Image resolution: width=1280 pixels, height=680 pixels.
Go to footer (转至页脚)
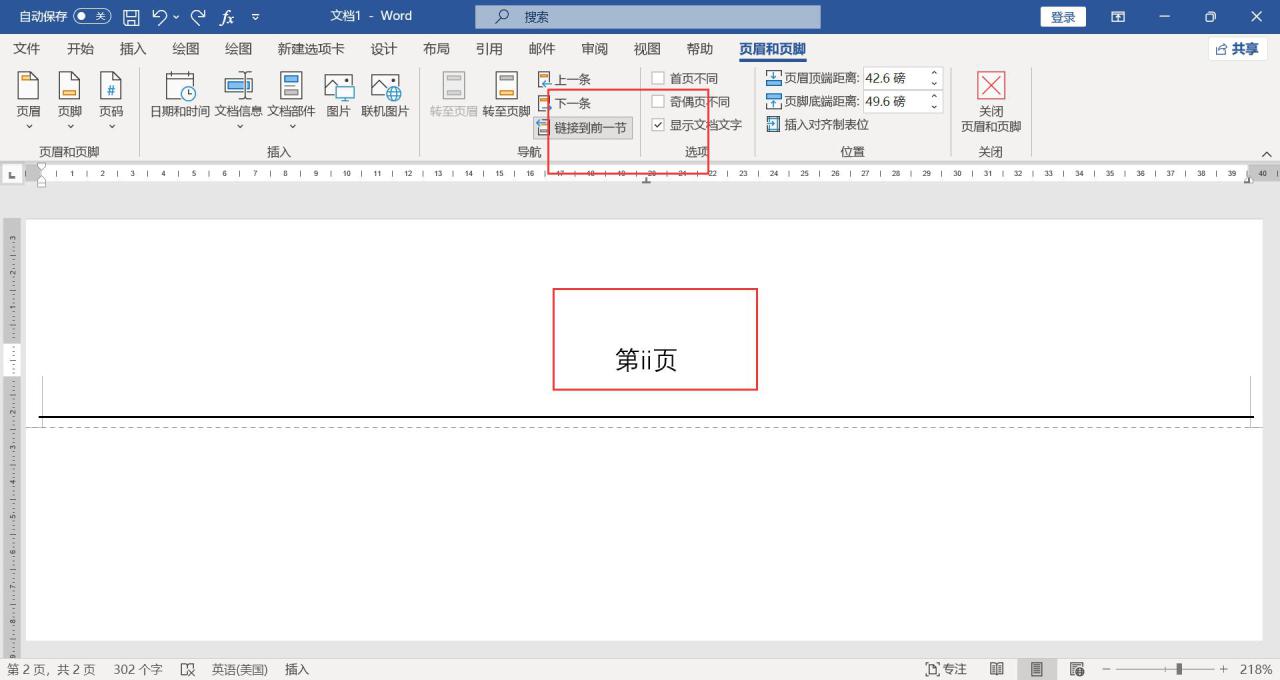coord(506,97)
